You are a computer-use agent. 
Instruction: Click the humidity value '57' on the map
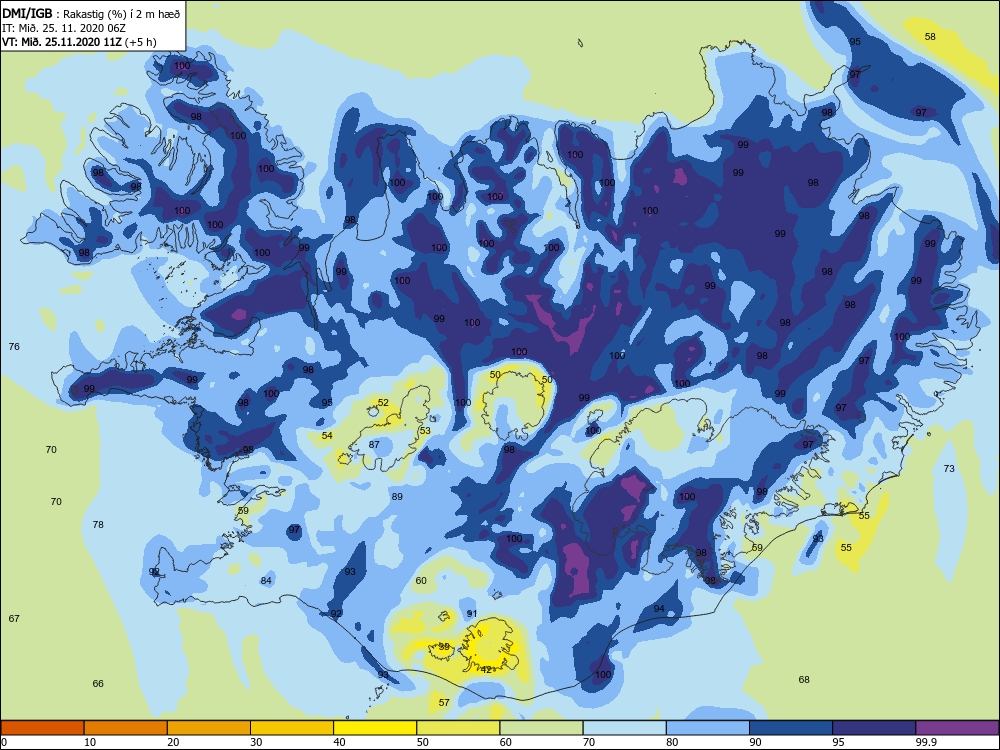(x=444, y=702)
